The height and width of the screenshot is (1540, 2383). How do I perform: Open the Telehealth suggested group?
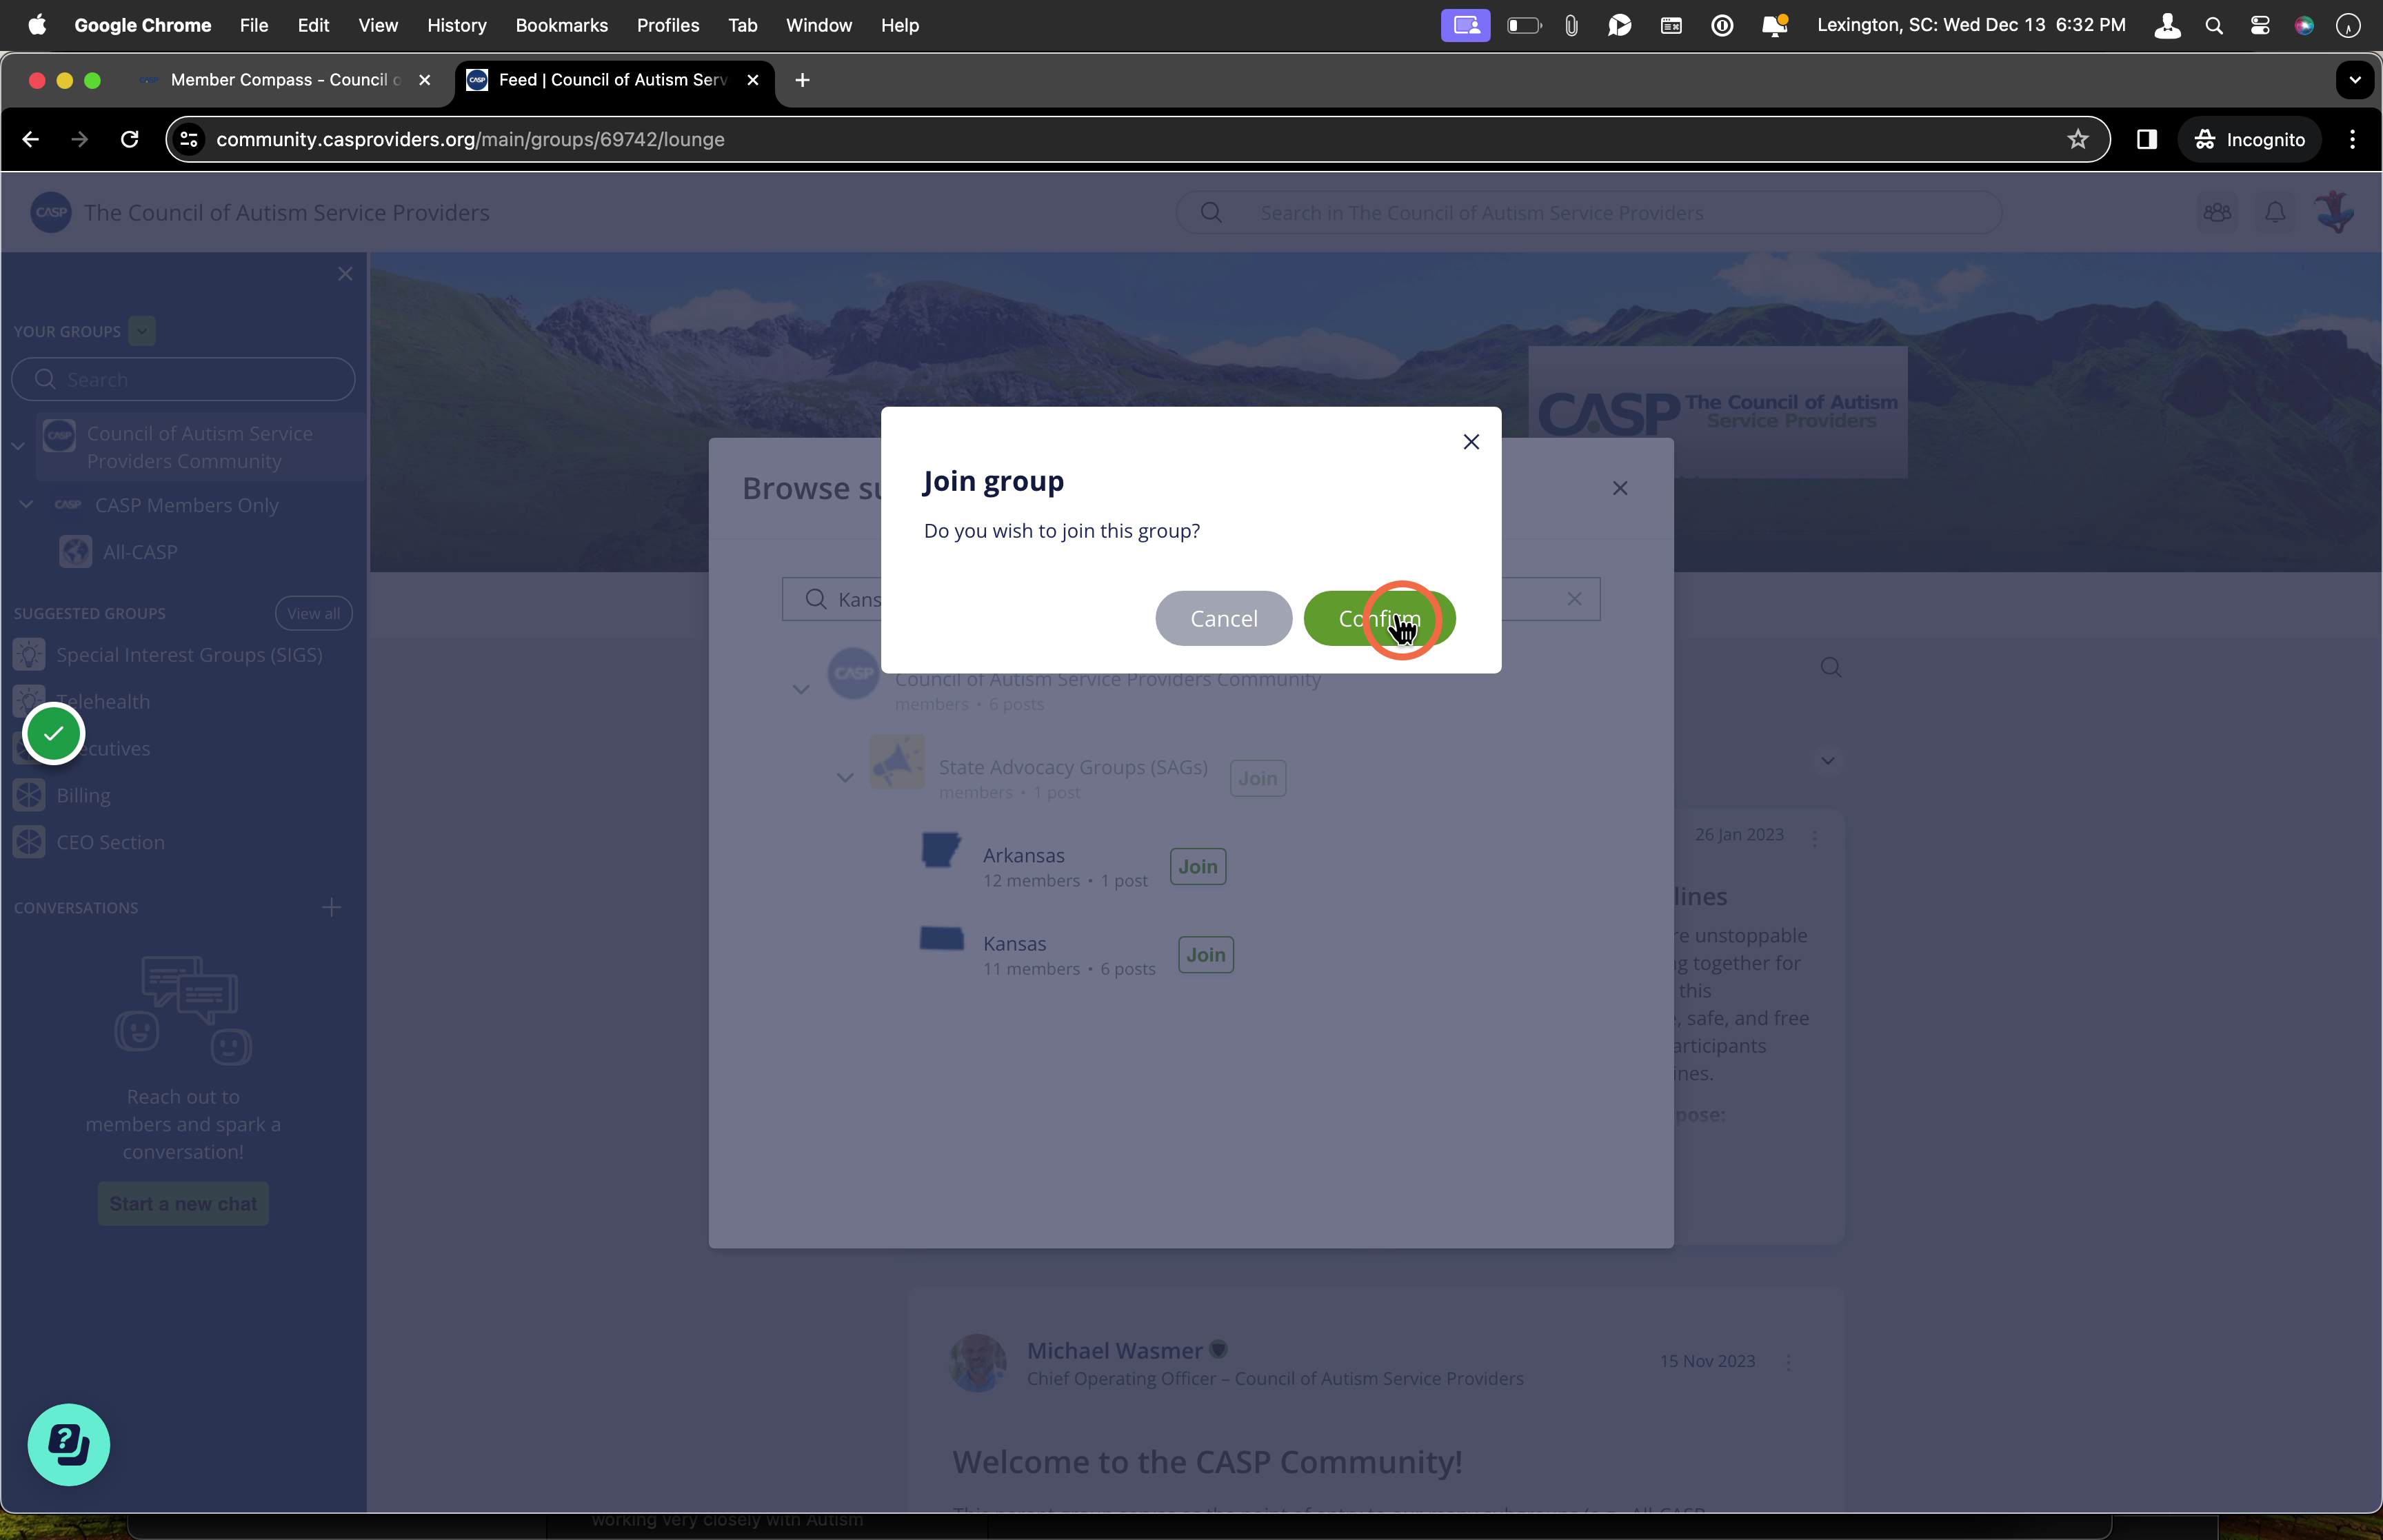(x=103, y=702)
